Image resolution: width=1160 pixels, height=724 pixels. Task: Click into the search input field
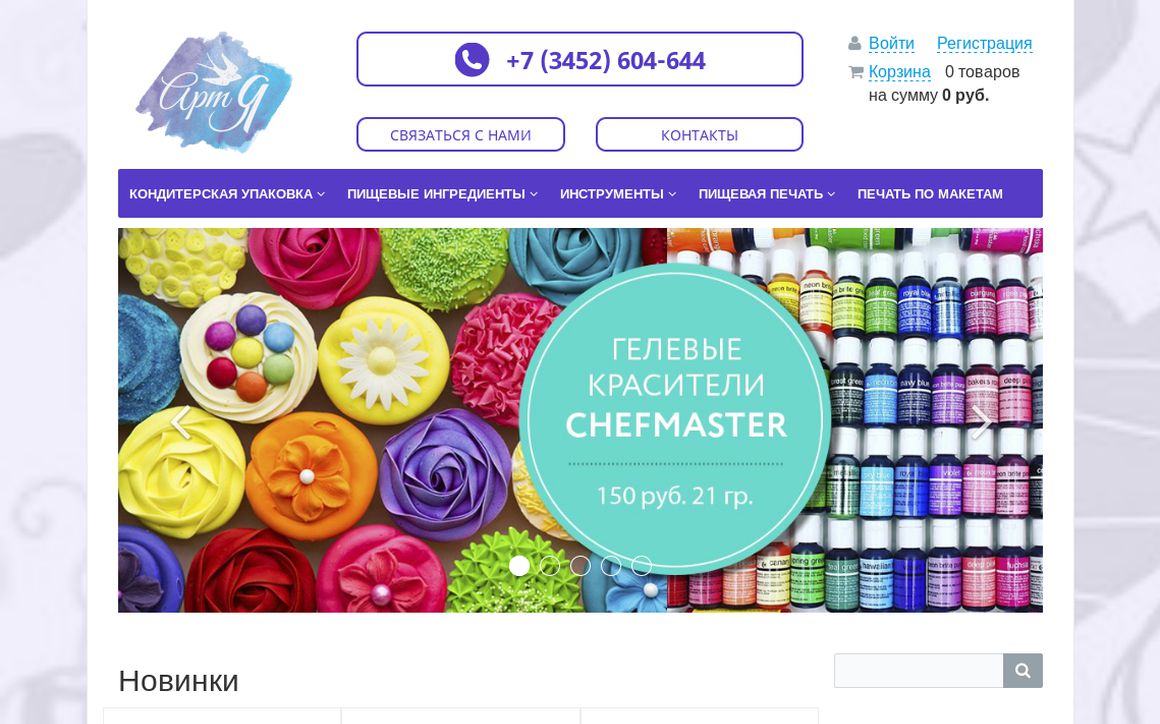[919, 670]
